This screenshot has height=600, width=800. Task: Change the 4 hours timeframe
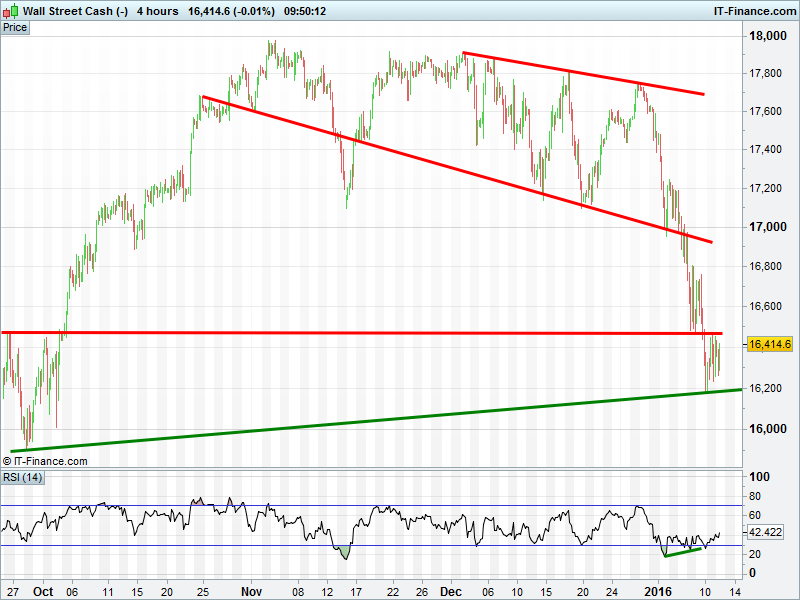(157, 11)
